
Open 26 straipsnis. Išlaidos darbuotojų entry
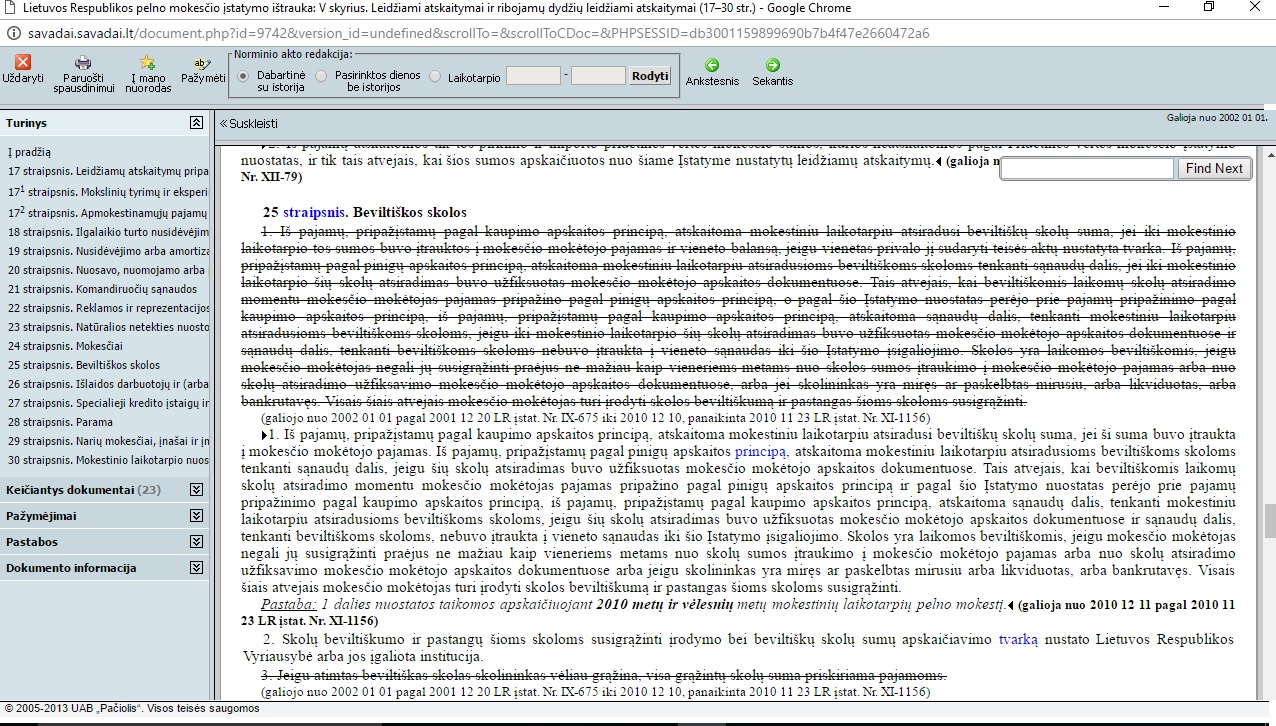108,384
